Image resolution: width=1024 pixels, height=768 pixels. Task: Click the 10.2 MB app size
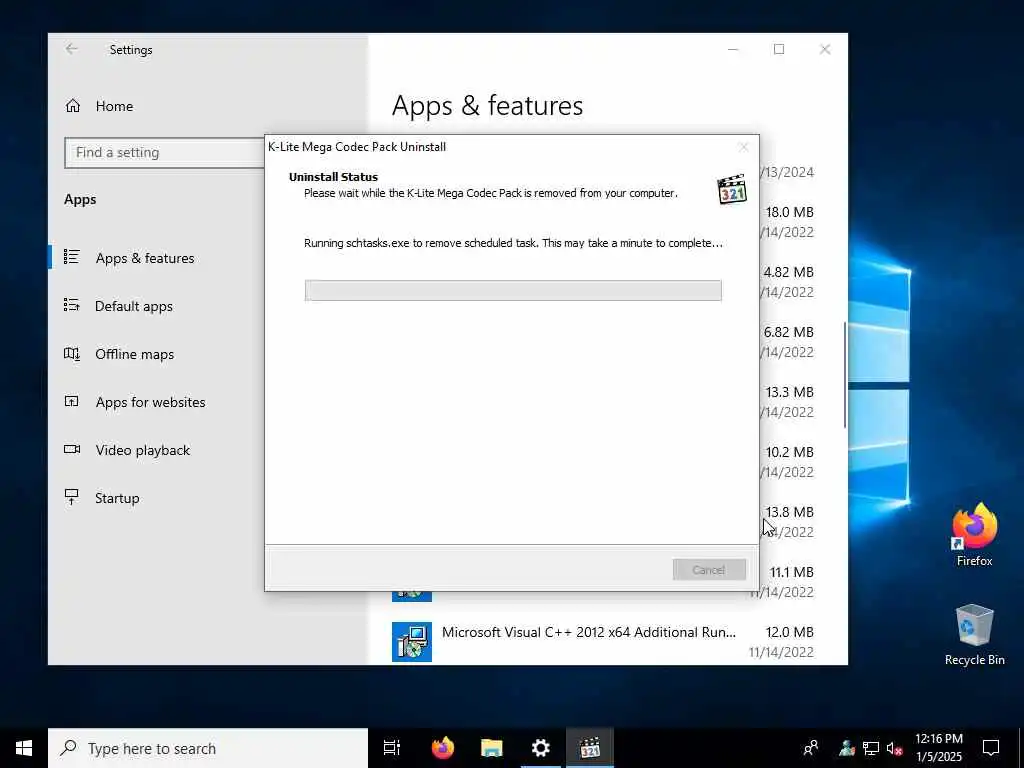pyautogui.click(x=789, y=452)
